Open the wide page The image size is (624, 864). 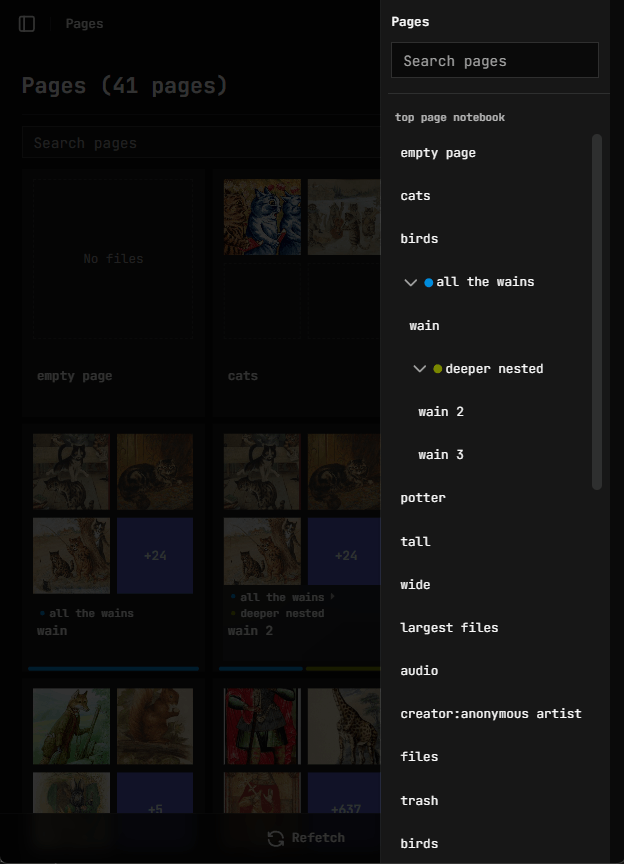tap(415, 585)
